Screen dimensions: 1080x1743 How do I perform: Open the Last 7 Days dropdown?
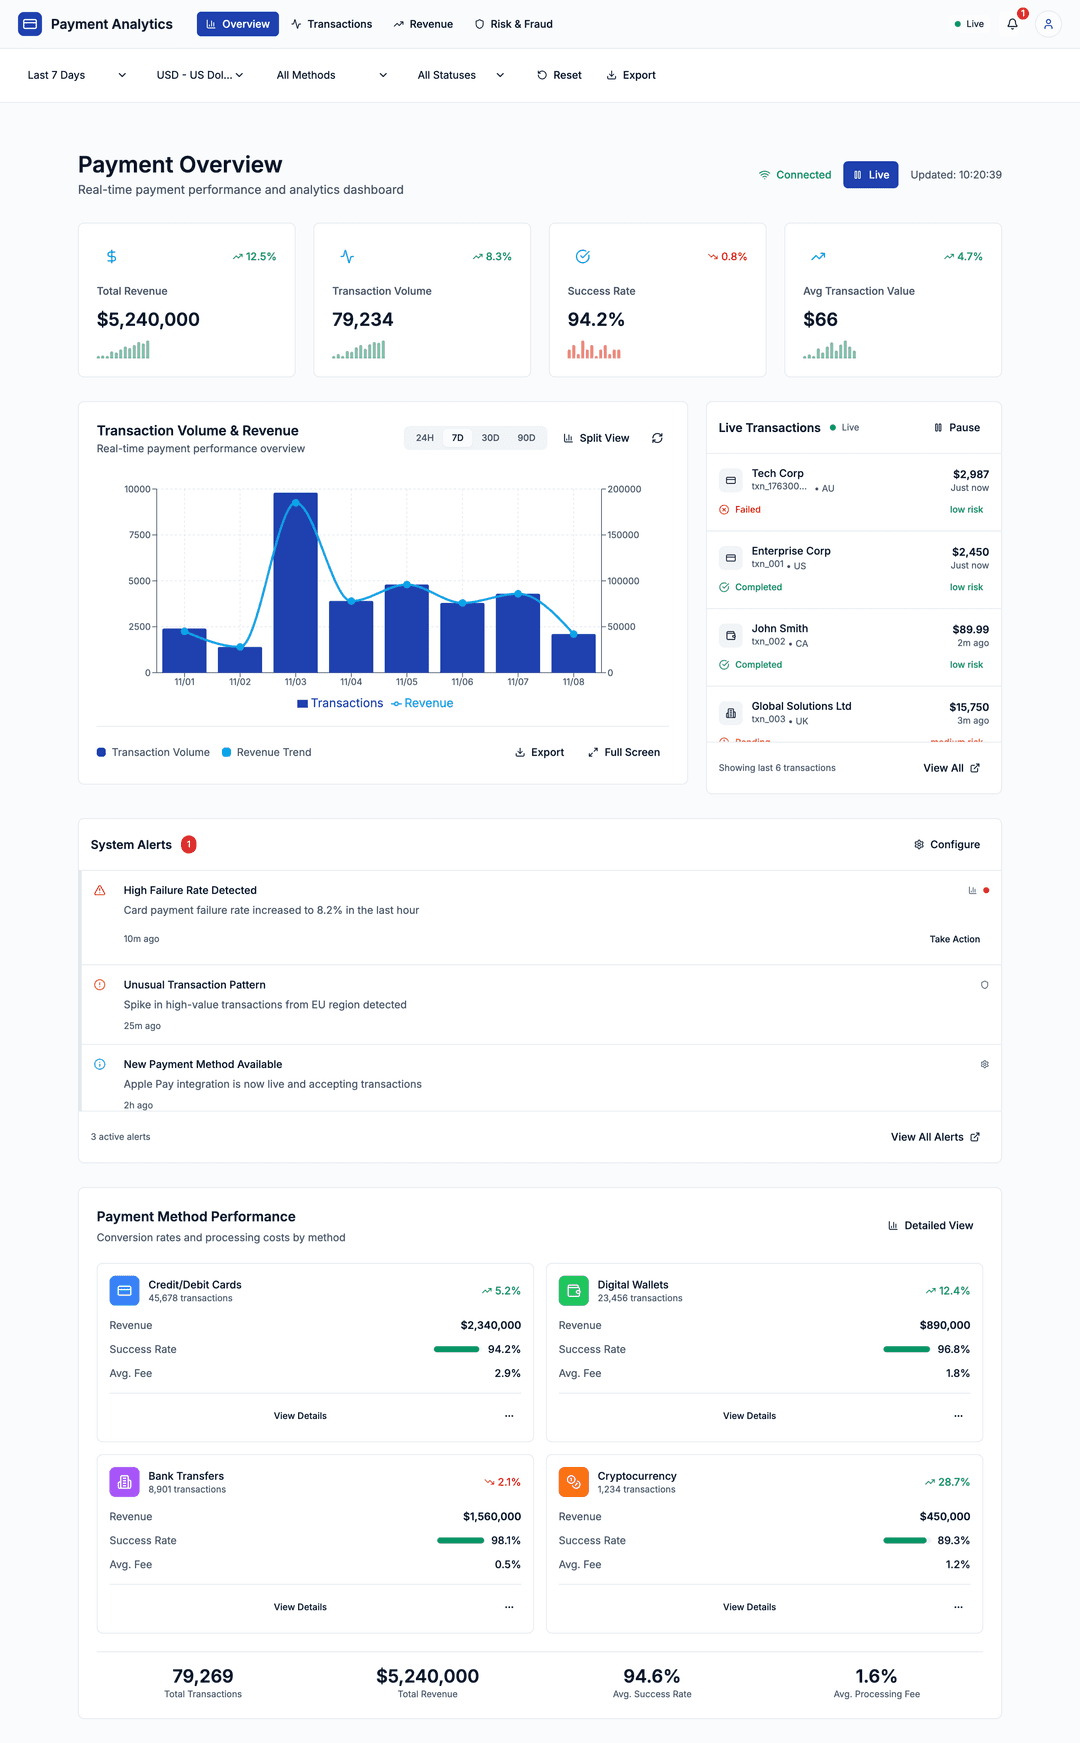point(77,75)
